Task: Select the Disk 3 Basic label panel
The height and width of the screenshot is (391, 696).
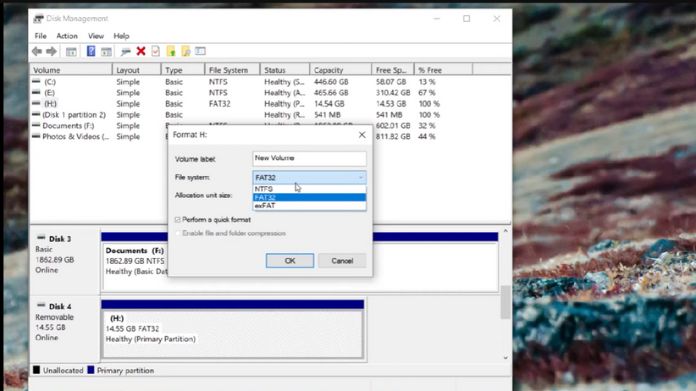Action: coord(65,261)
